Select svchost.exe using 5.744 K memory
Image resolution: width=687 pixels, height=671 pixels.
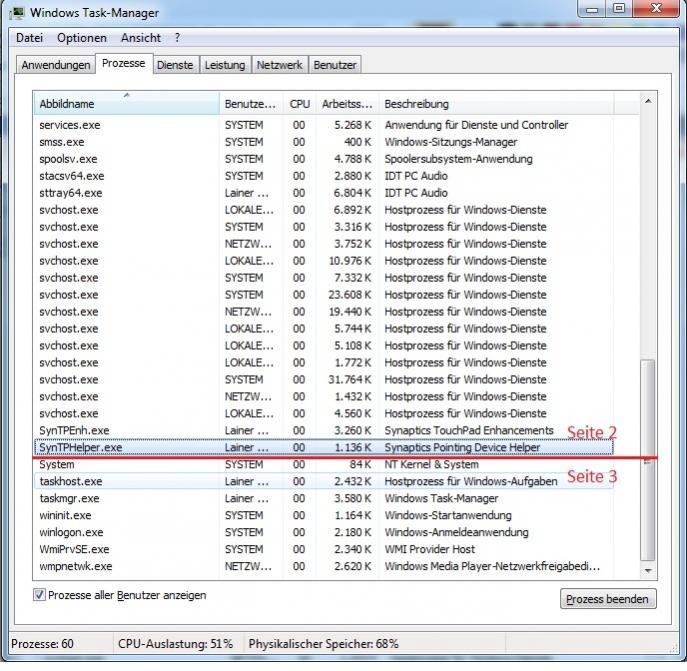323,329
